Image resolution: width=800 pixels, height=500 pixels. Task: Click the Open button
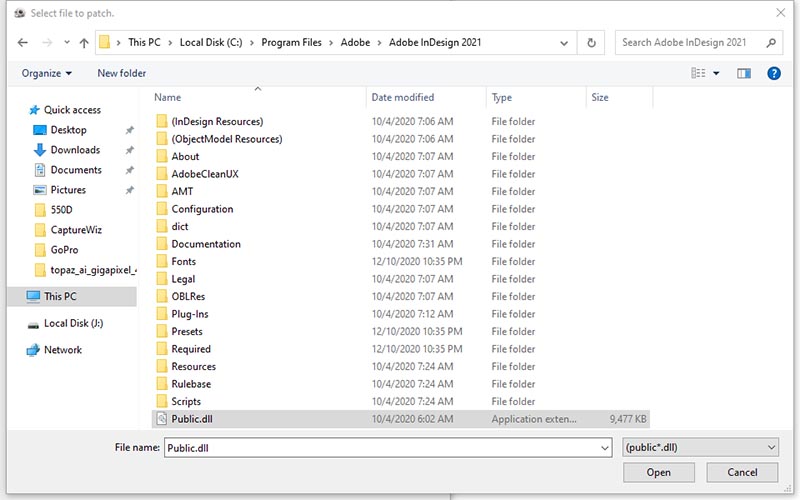(x=658, y=472)
